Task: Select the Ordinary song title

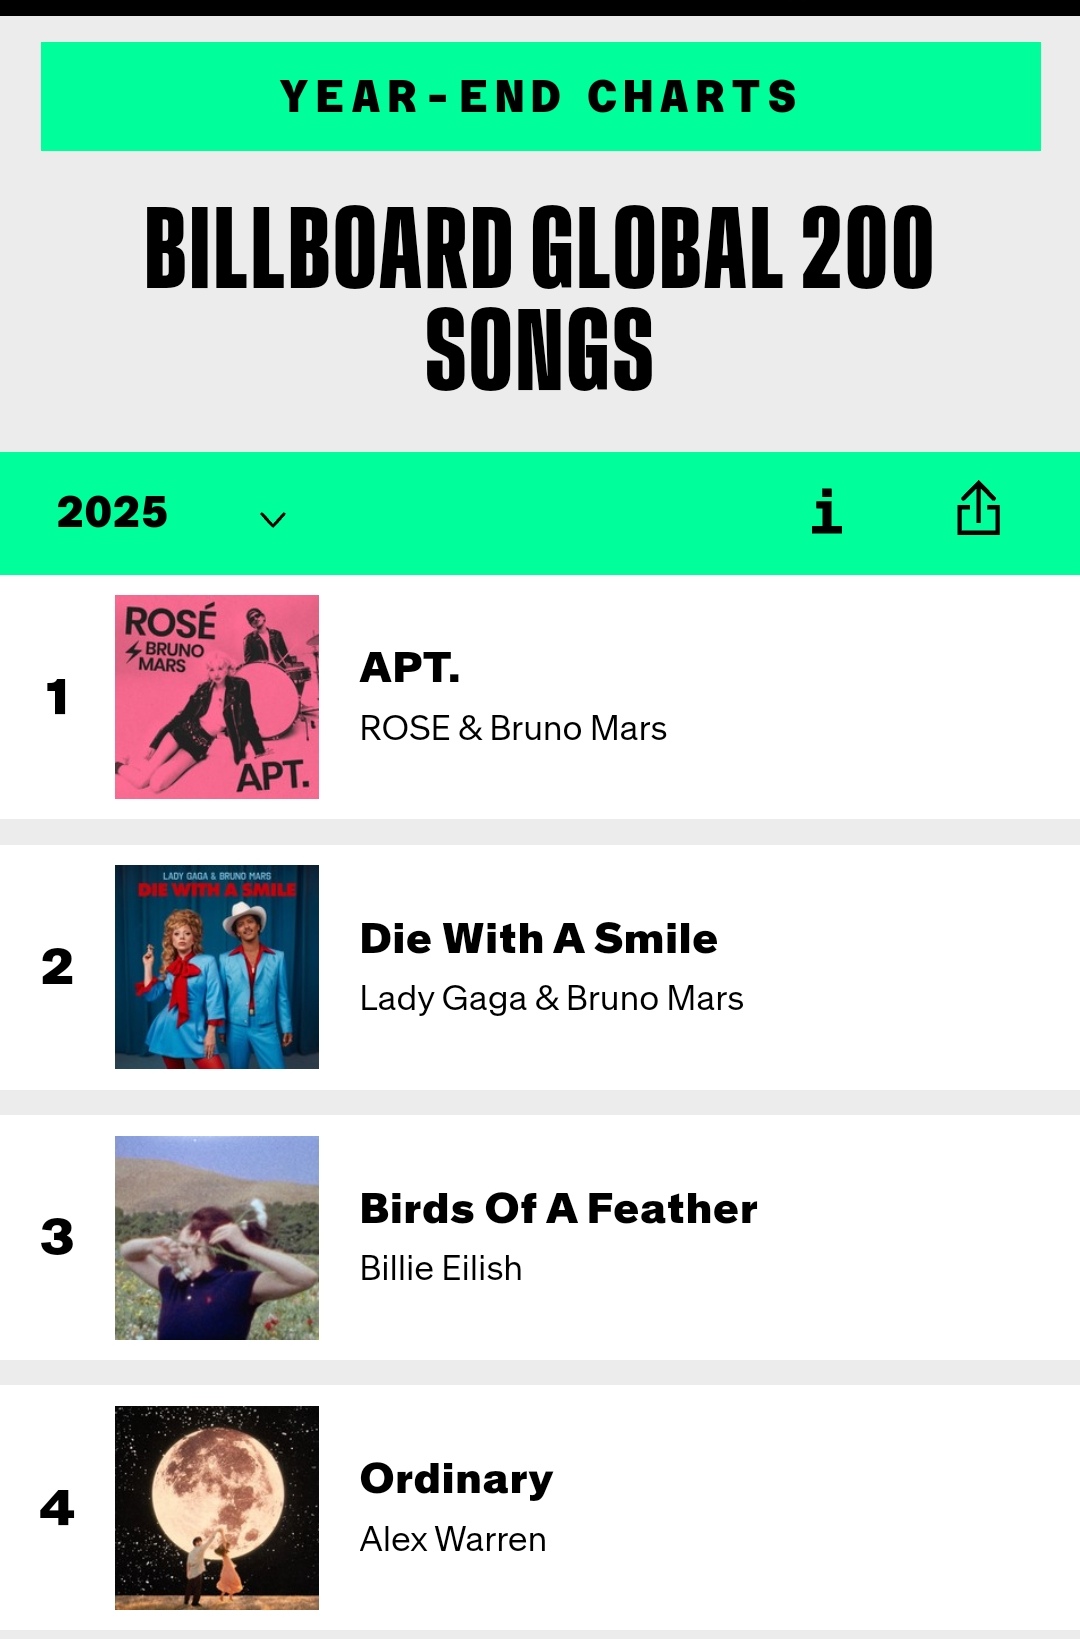Action: pos(457,1479)
